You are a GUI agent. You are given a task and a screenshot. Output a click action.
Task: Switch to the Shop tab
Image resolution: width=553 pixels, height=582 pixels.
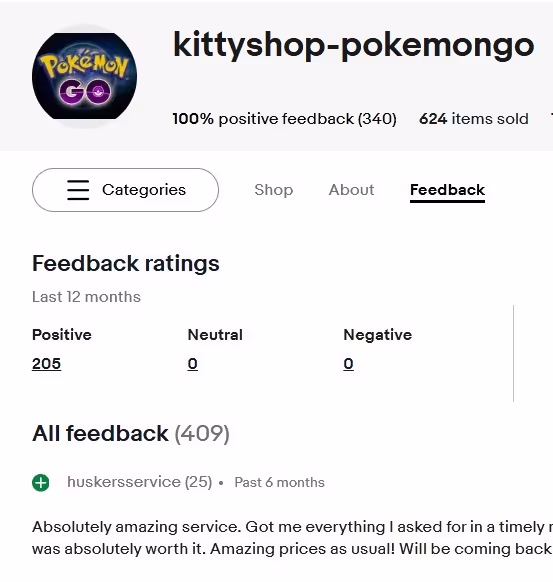point(274,190)
